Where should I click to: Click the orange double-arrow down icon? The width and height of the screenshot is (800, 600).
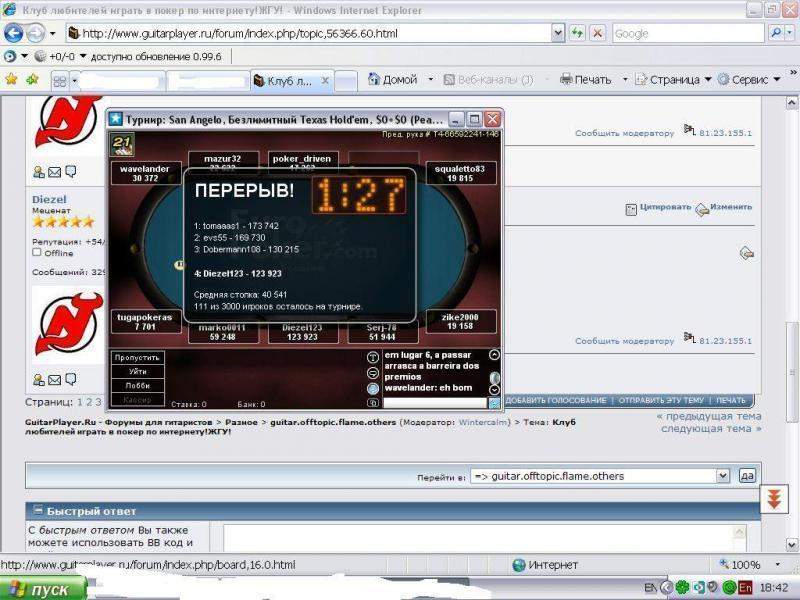tap(774, 499)
